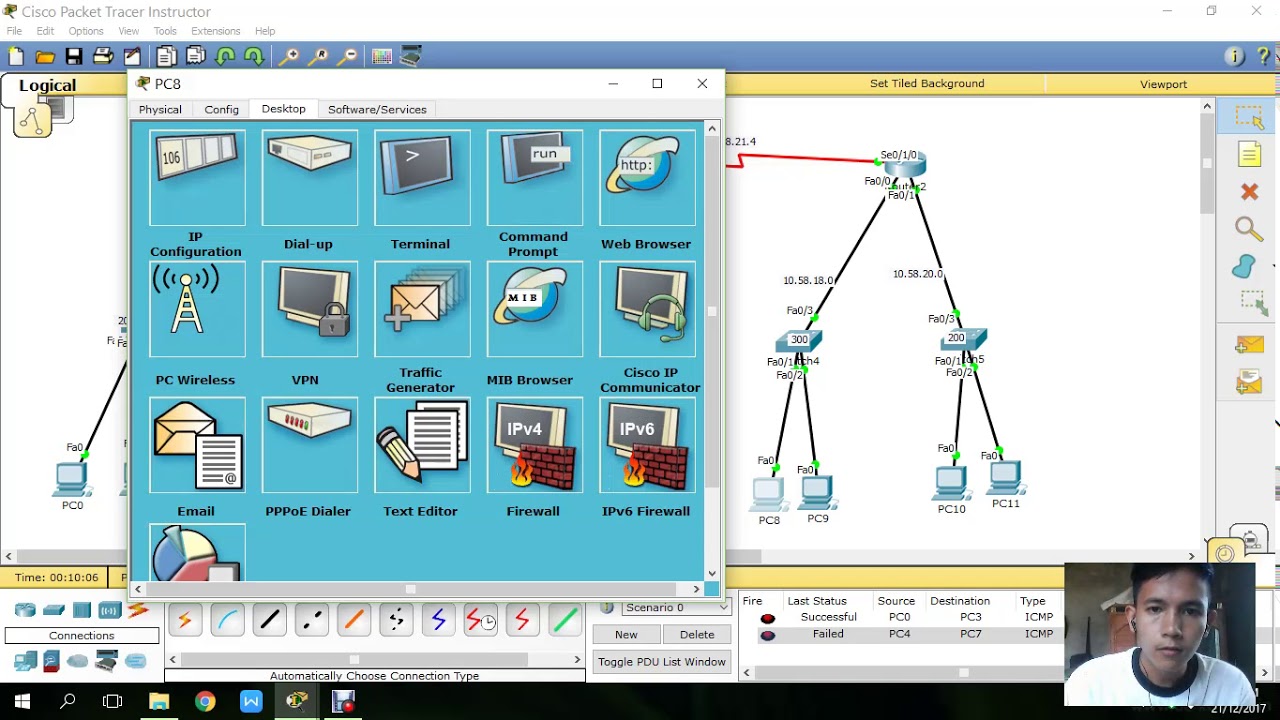Viewport: 1280px width, 720px height.
Task: Select the red Delete tool
Action: coord(1249,192)
